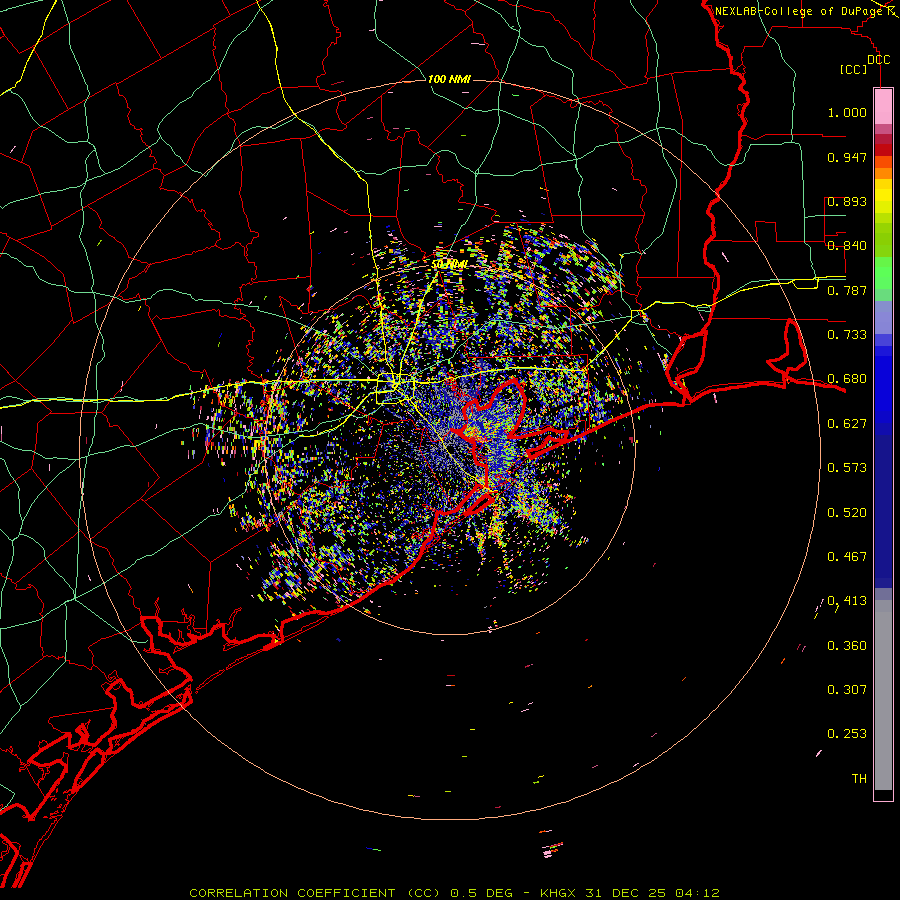Screen dimensions: 900x900
Task: Click the 100 NMI range ring label
Action: (x=449, y=79)
